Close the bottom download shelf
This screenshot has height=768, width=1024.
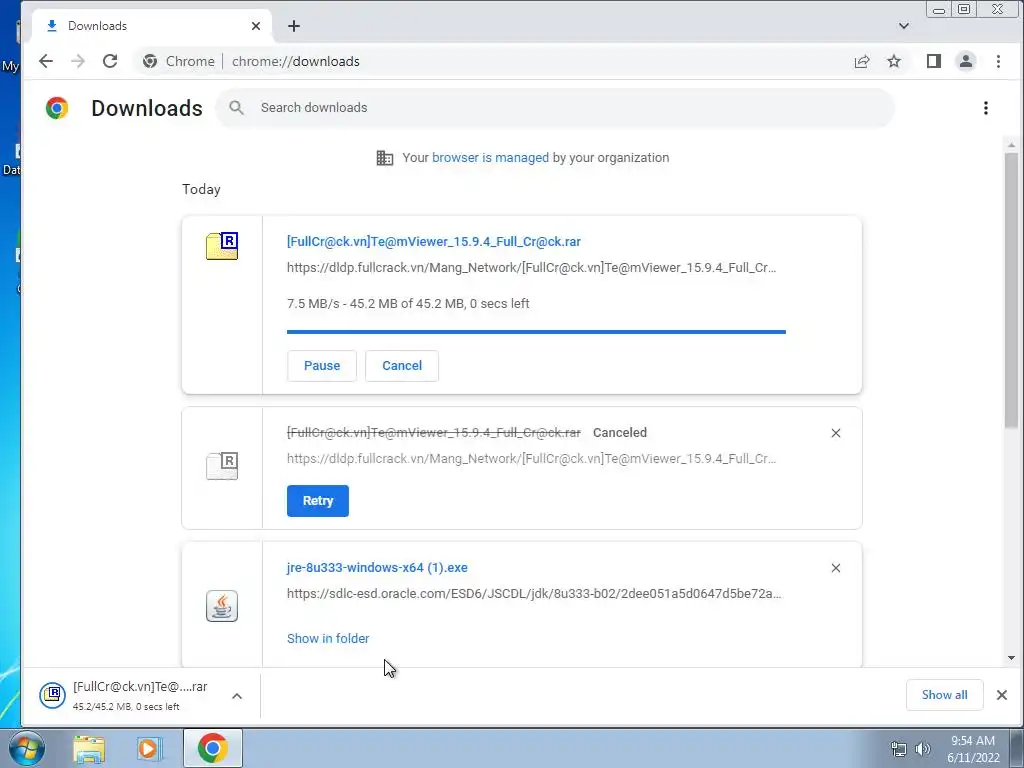pyautogui.click(x=1001, y=695)
